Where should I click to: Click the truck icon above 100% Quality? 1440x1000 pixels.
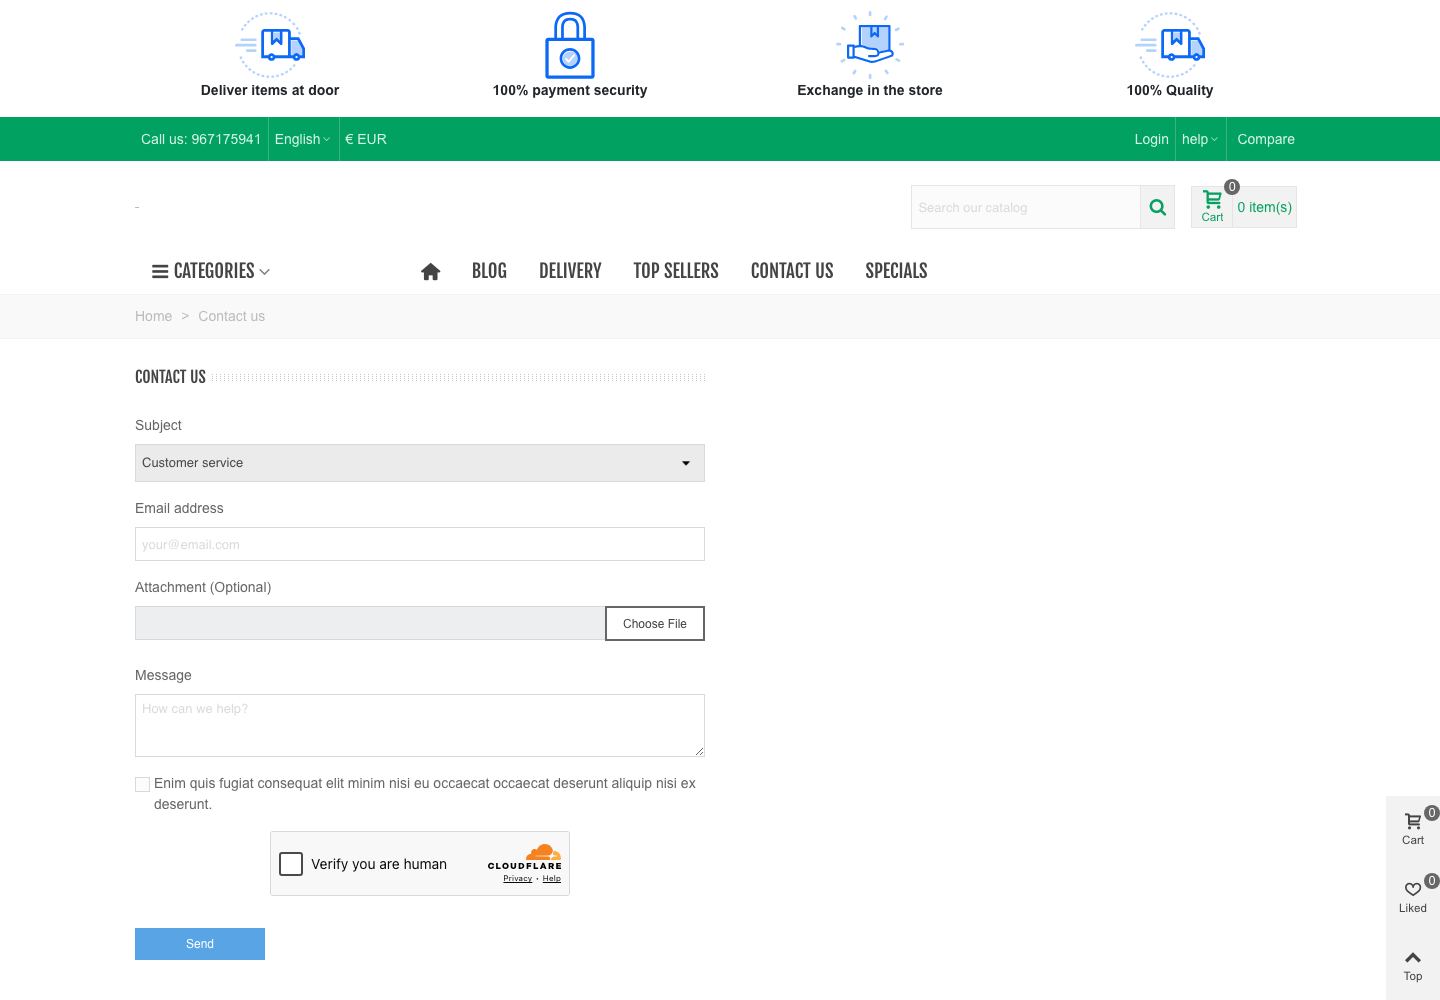click(1170, 45)
